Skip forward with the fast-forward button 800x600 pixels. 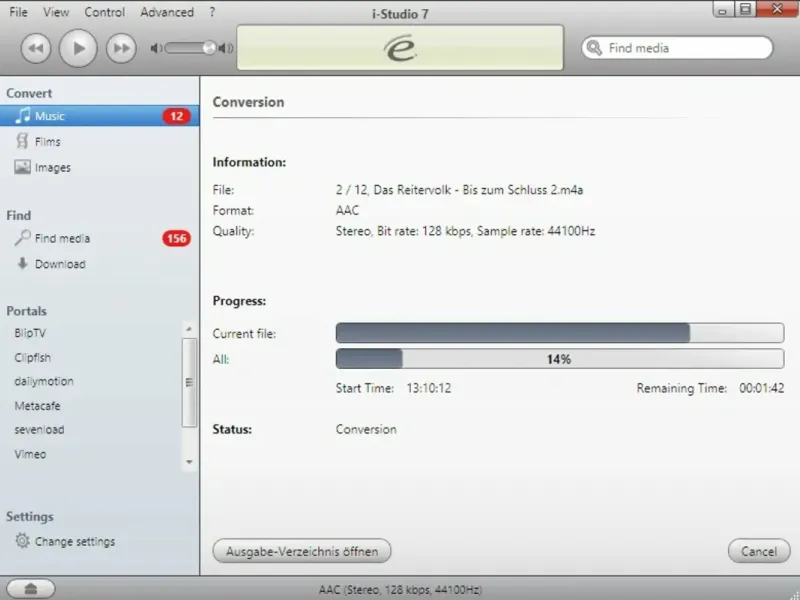[121, 48]
